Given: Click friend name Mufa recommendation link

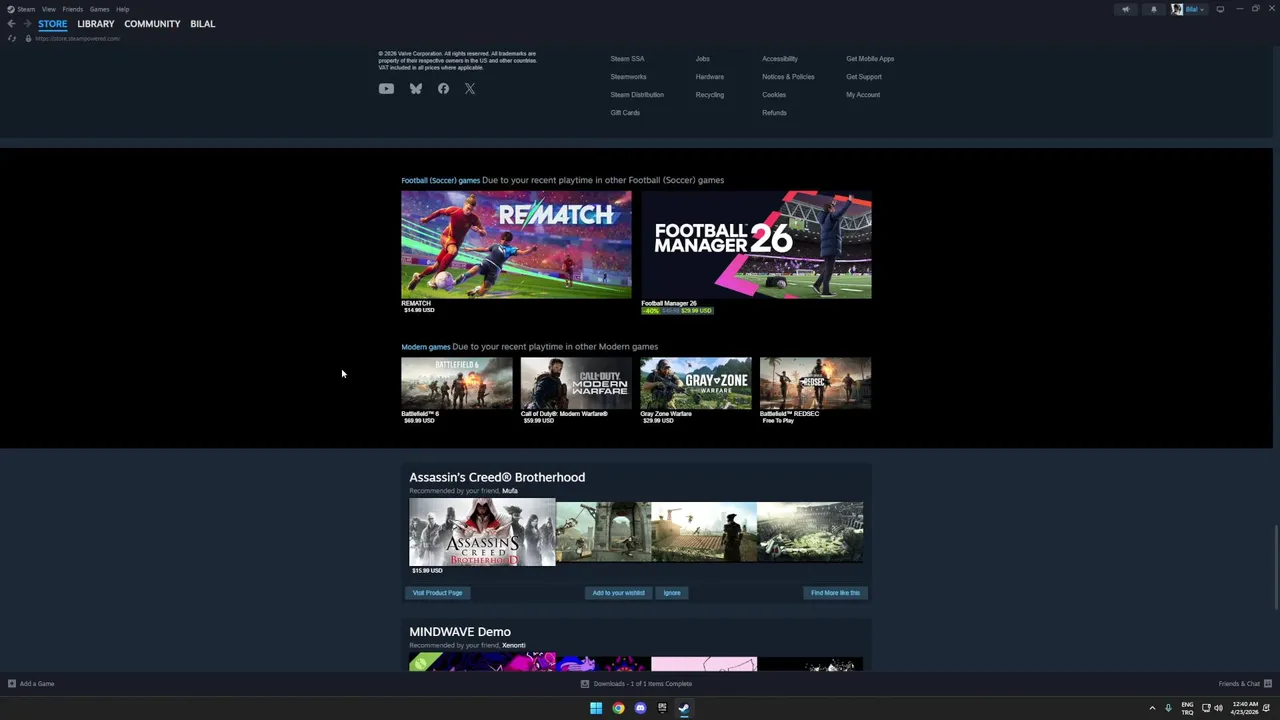Looking at the screenshot, I should point(510,491).
